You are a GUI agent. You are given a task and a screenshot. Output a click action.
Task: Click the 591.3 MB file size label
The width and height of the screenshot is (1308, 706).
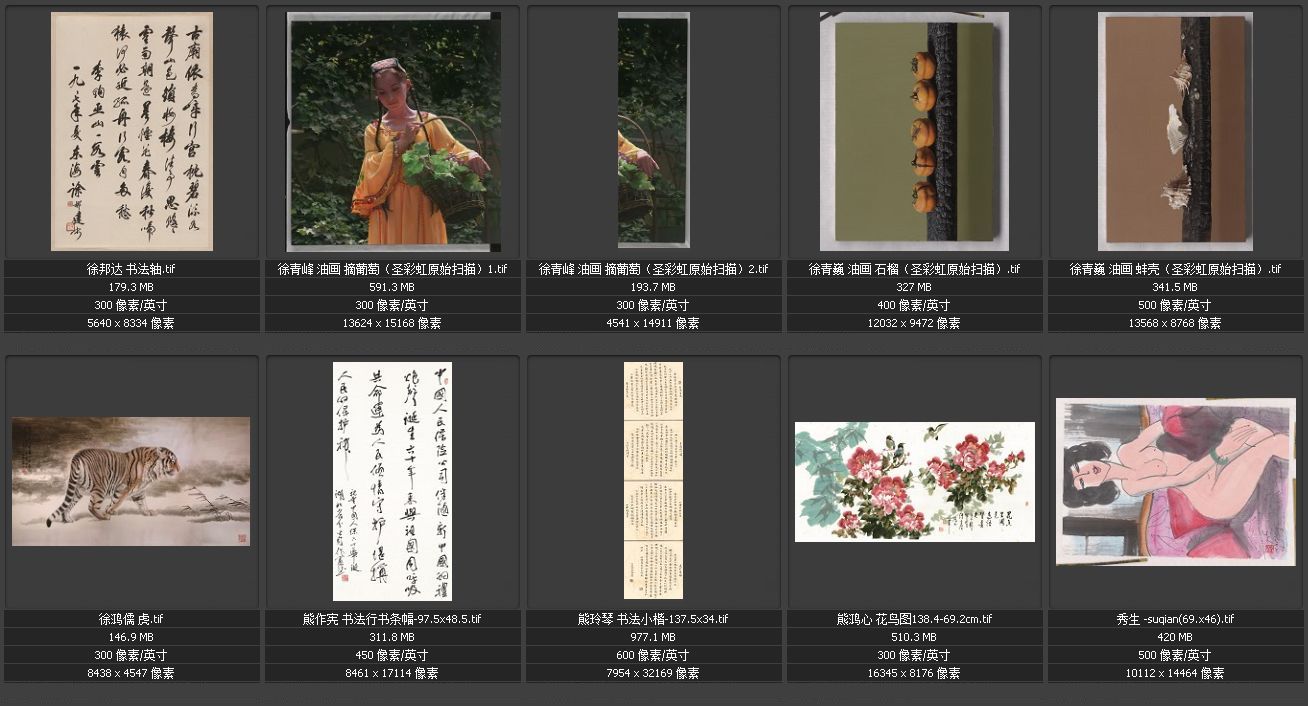[392, 287]
